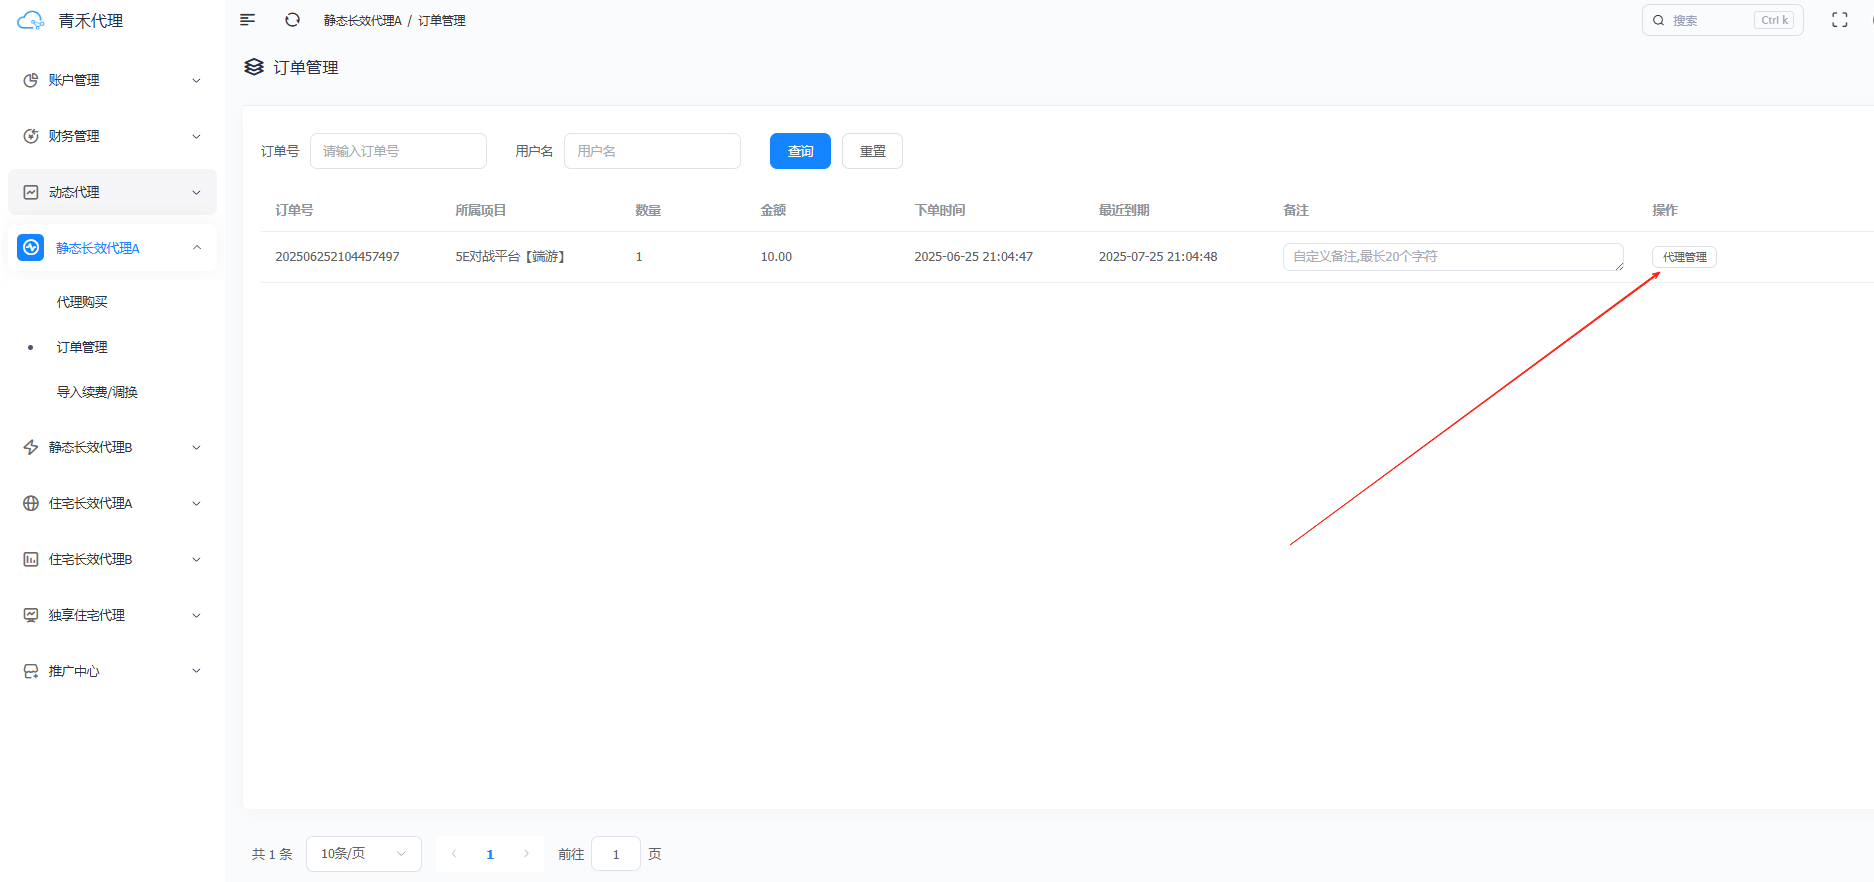Viewport: 1874px width, 882px height.
Task: Expand the 动态代理 menu
Action: click(x=112, y=192)
